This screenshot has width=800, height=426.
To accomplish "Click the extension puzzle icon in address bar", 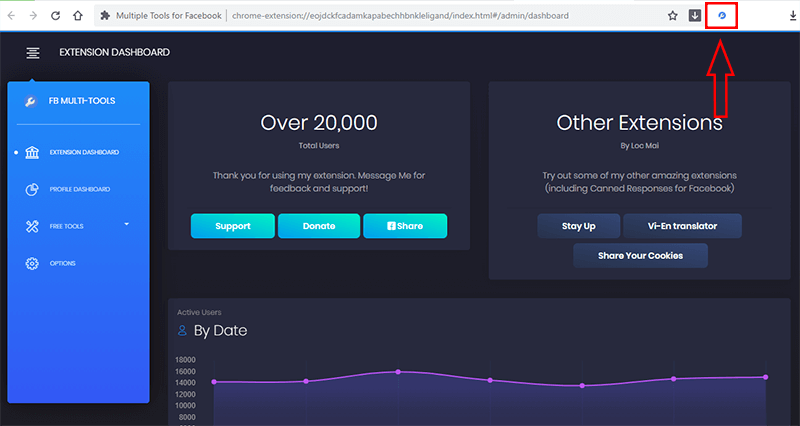I will pos(105,16).
